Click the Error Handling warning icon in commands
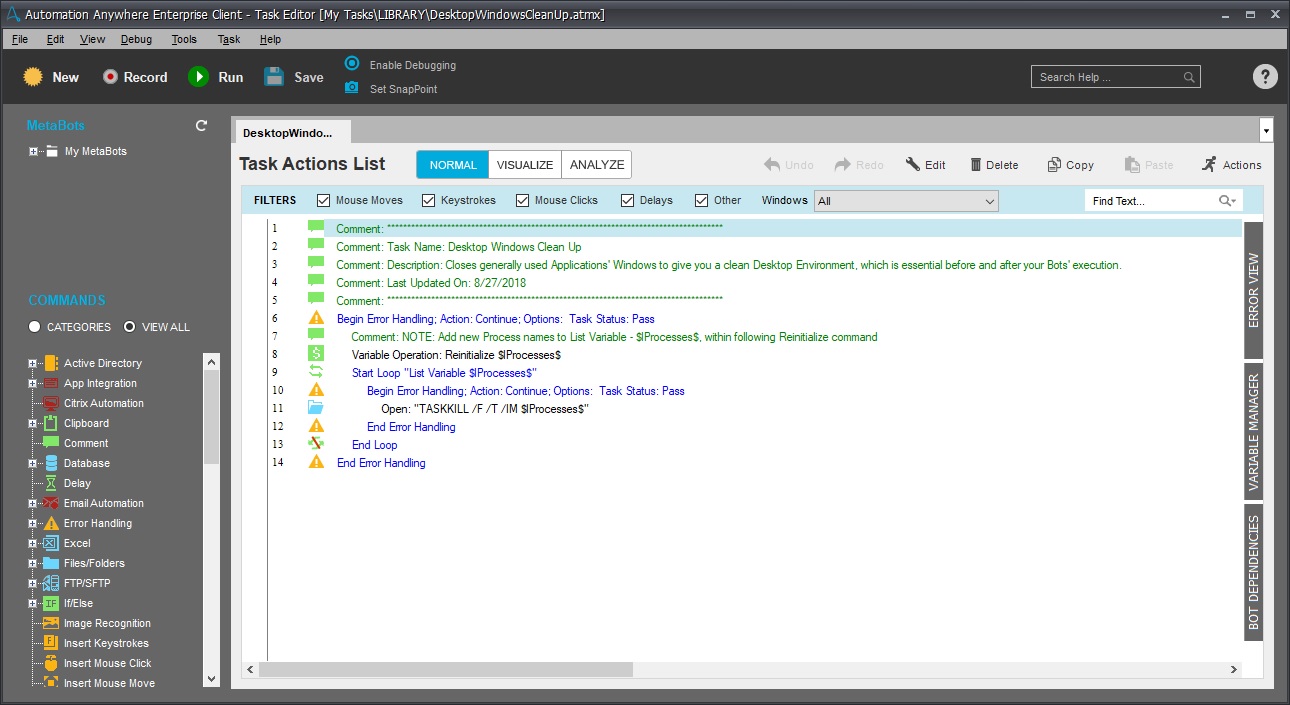 point(52,523)
